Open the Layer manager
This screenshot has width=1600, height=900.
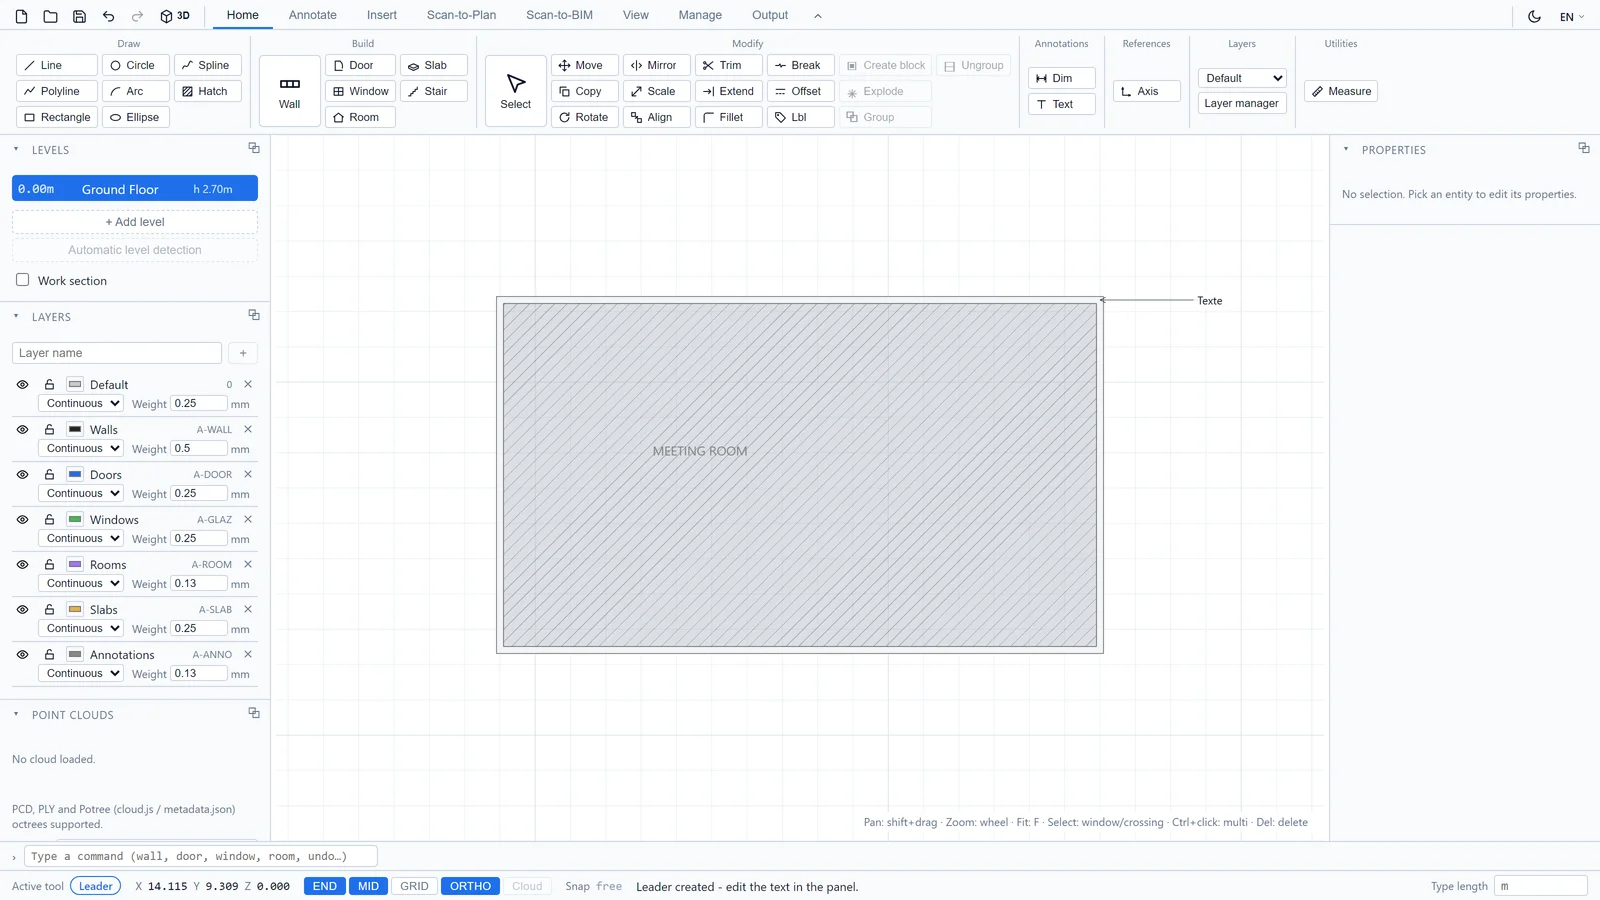pos(1242,103)
